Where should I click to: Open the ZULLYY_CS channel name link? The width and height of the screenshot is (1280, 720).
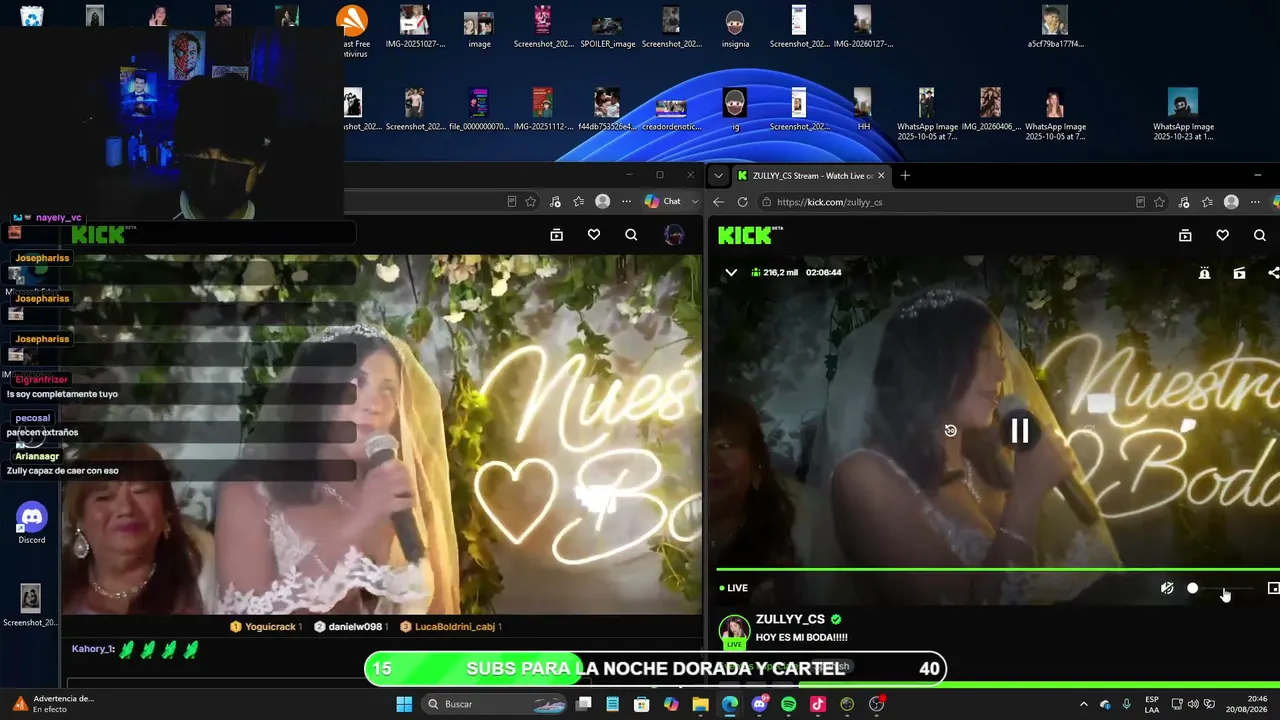click(x=792, y=620)
